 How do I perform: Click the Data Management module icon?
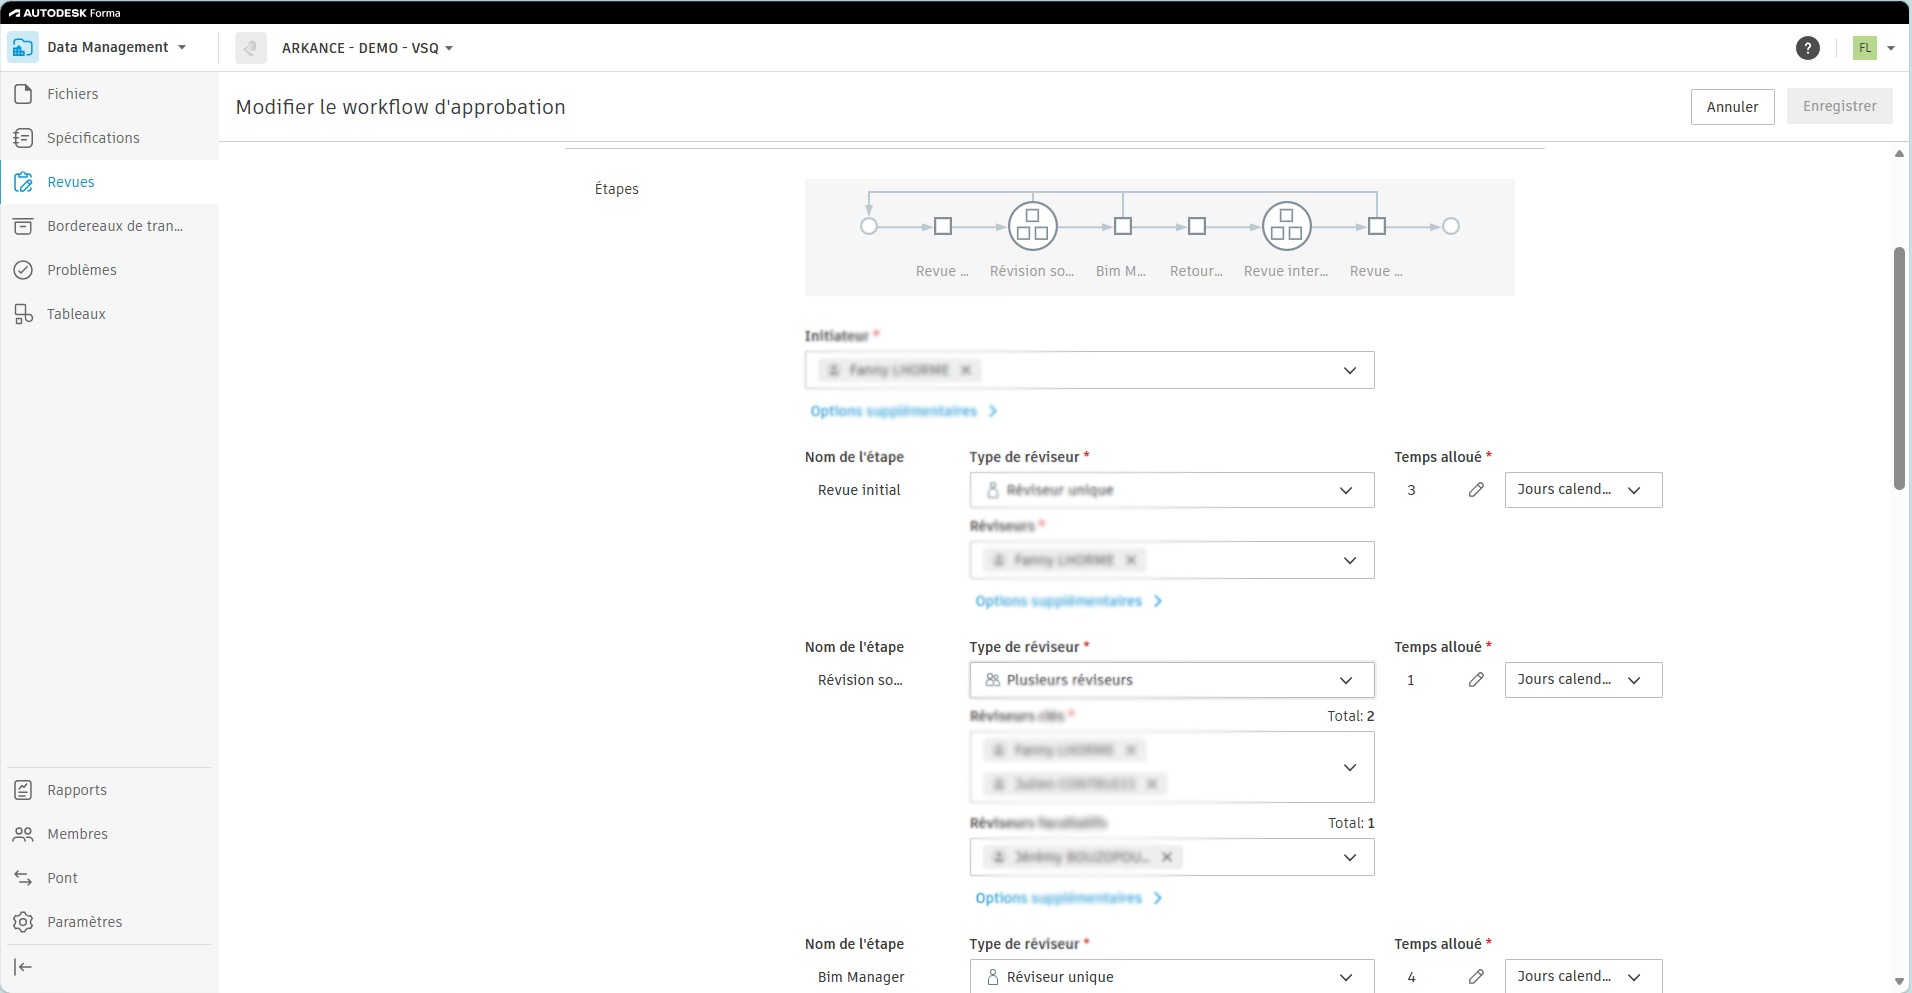23,47
